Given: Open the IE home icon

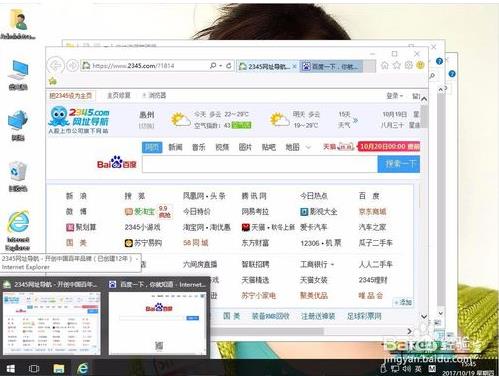Looking at the screenshot, I should [385, 65].
